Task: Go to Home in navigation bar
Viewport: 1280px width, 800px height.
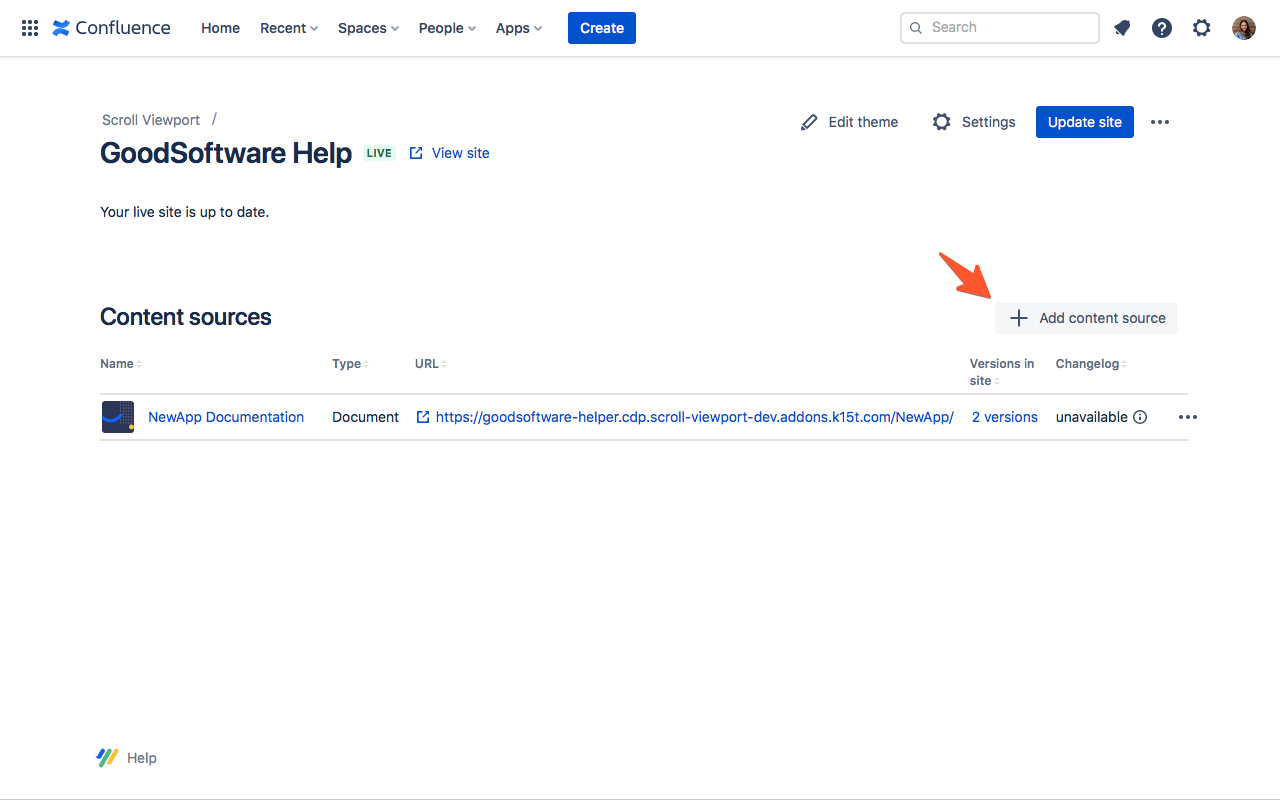Action: (220, 28)
